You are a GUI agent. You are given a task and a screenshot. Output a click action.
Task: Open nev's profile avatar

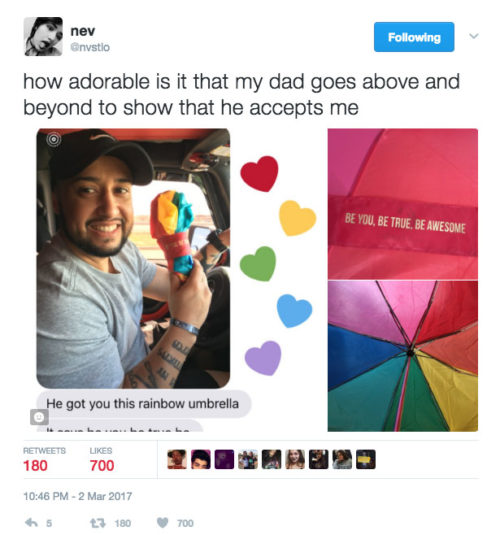point(43,36)
